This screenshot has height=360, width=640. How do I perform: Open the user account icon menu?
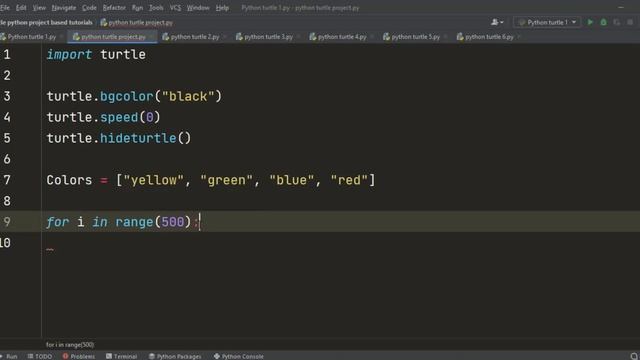(497, 22)
